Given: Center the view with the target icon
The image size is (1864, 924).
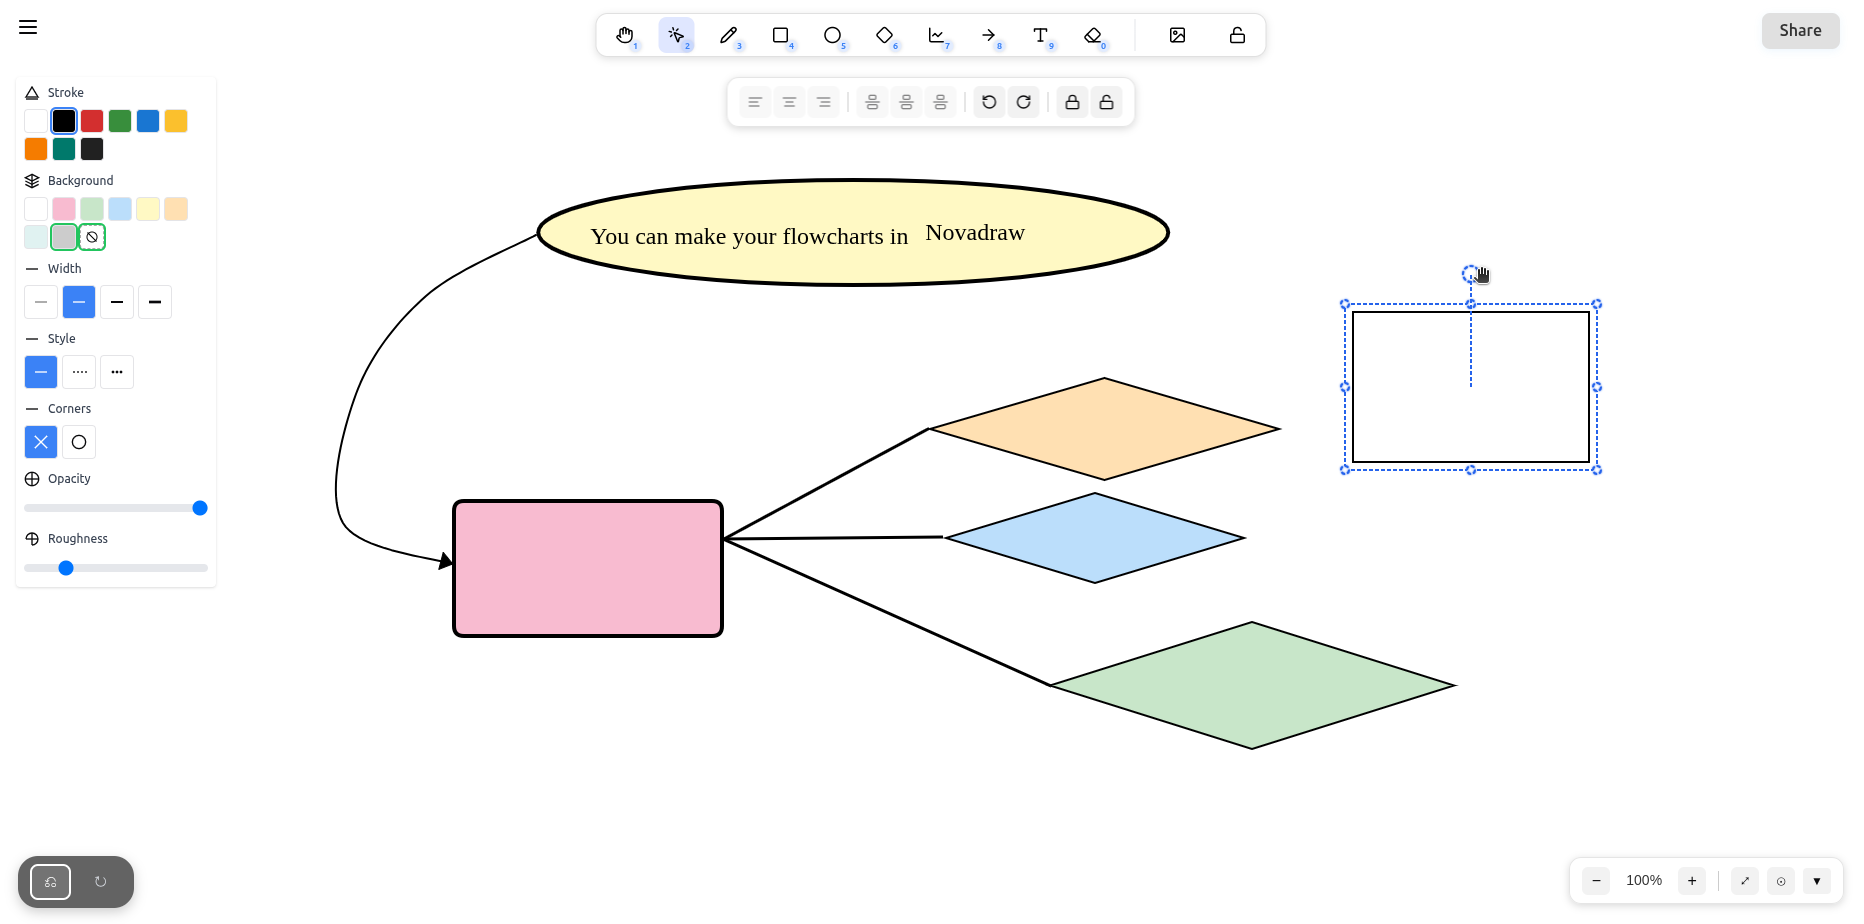Looking at the screenshot, I should (1781, 881).
